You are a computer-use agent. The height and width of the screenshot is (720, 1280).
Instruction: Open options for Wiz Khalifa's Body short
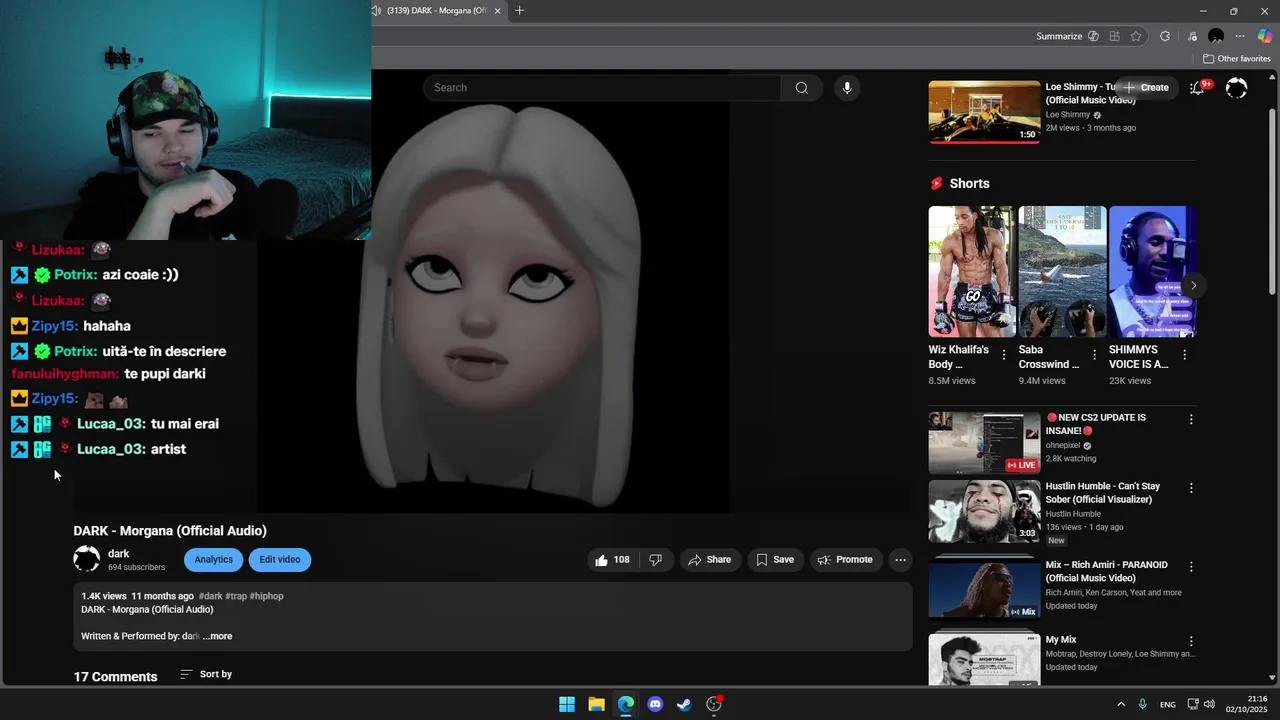click(1004, 355)
